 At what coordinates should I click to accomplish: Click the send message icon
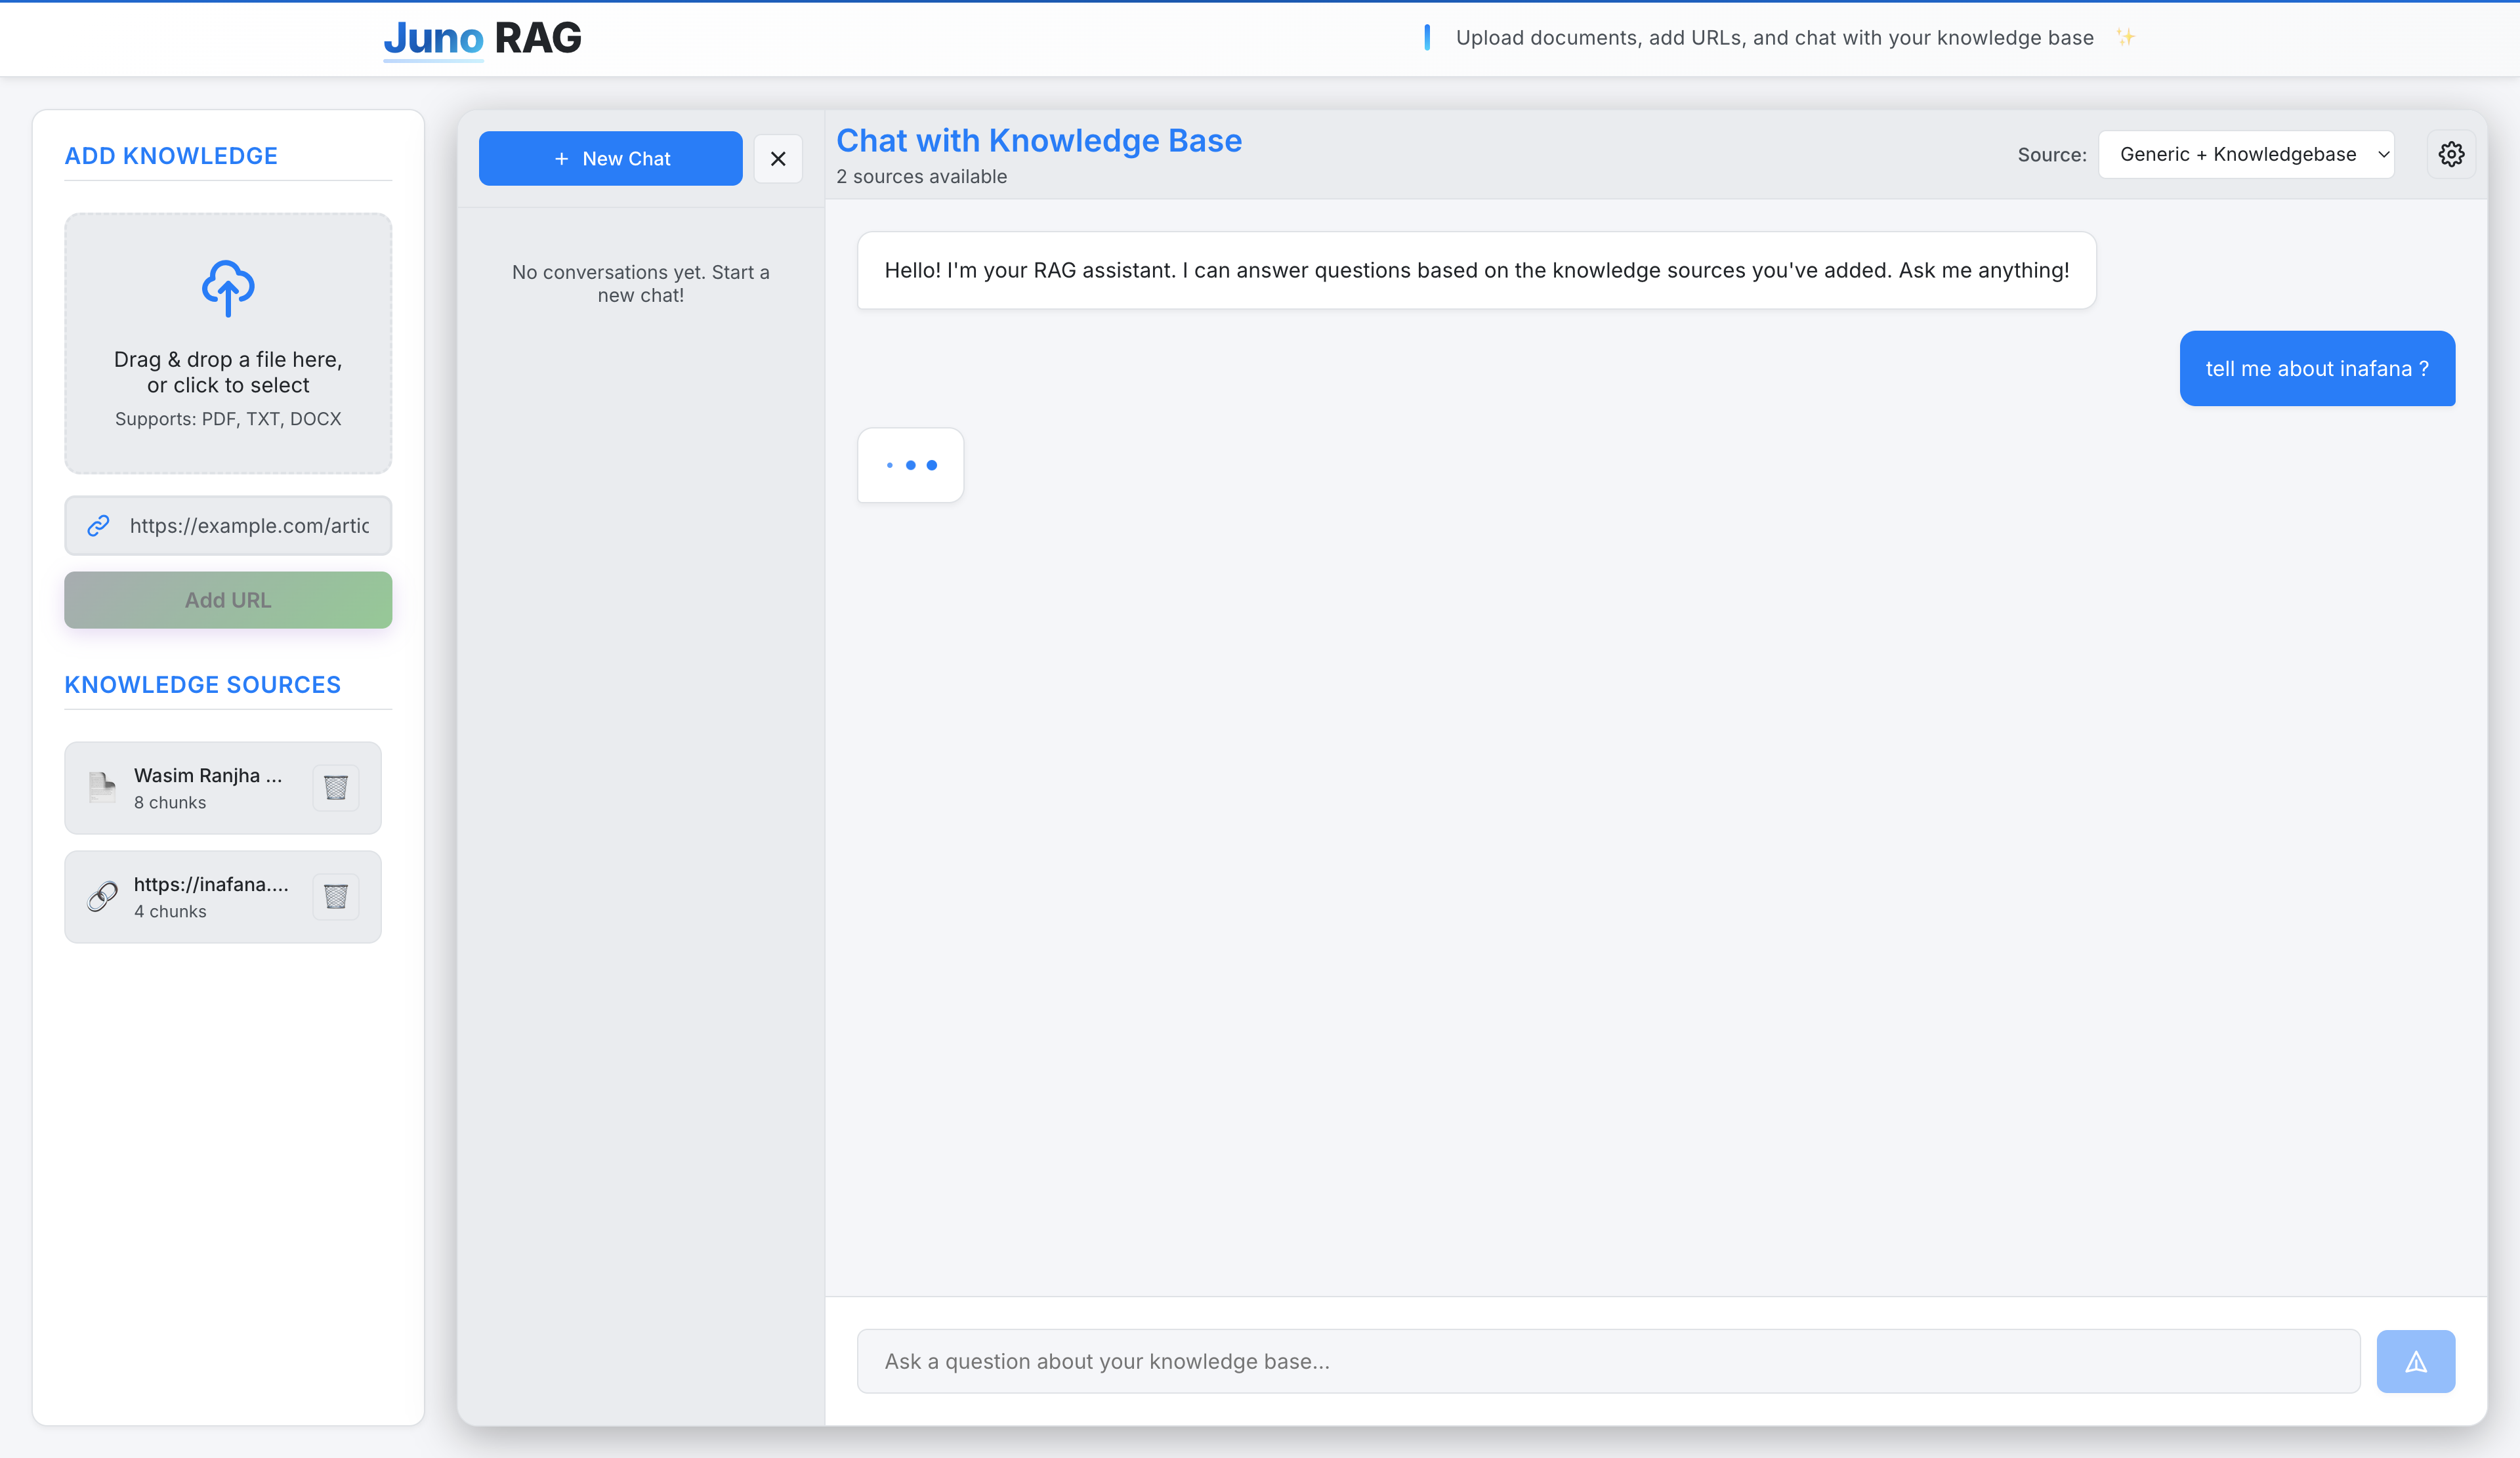coord(2416,1361)
